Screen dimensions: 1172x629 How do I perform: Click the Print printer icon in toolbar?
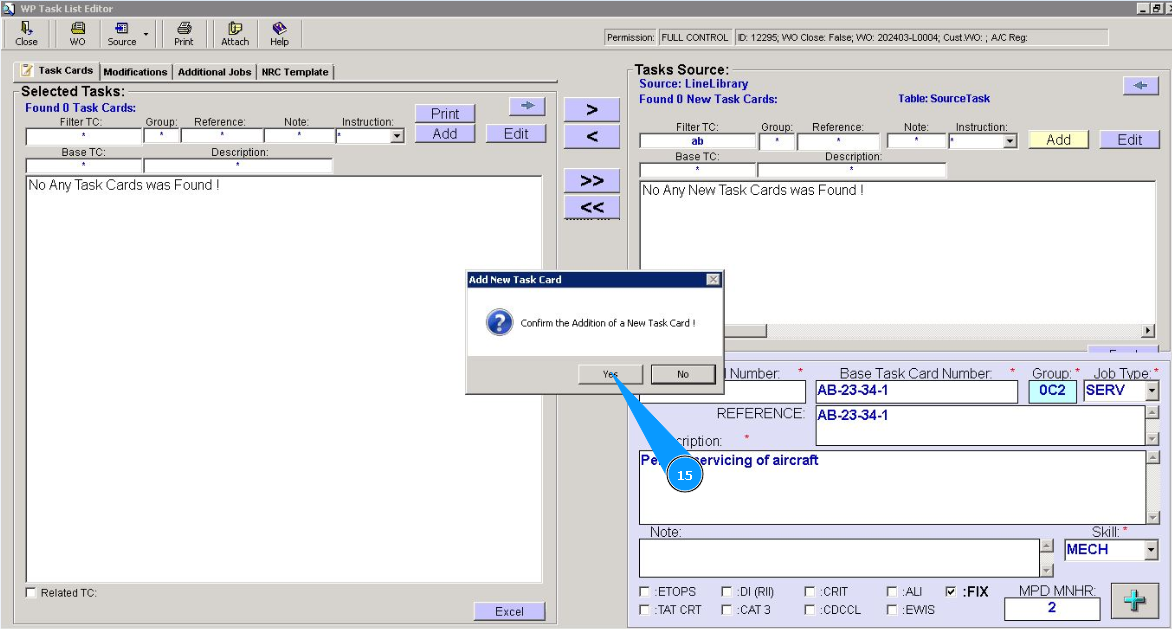click(x=184, y=33)
